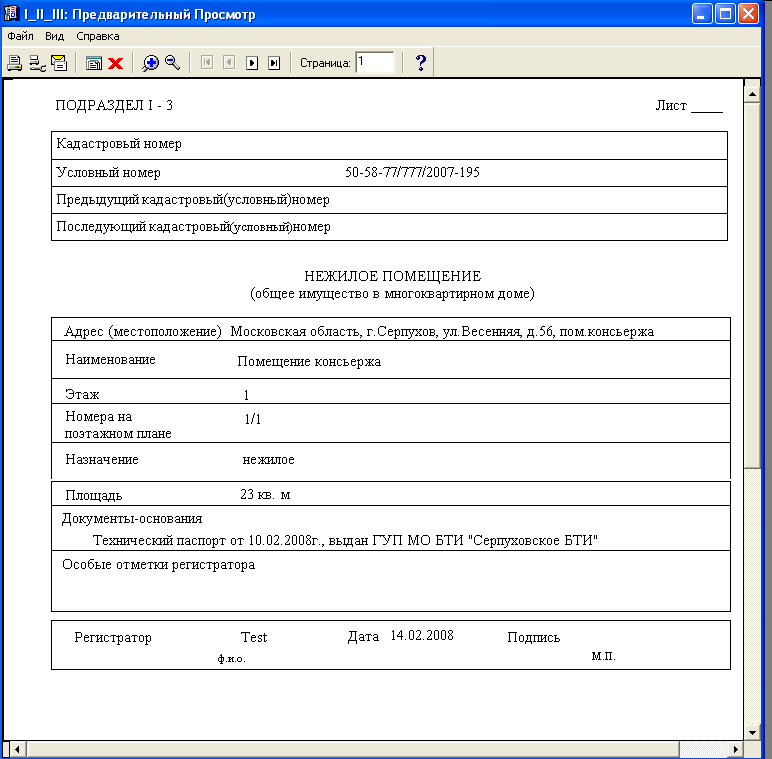Minimize the preview window
The width and height of the screenshot is (772, 759).
[x=702, y=13]
